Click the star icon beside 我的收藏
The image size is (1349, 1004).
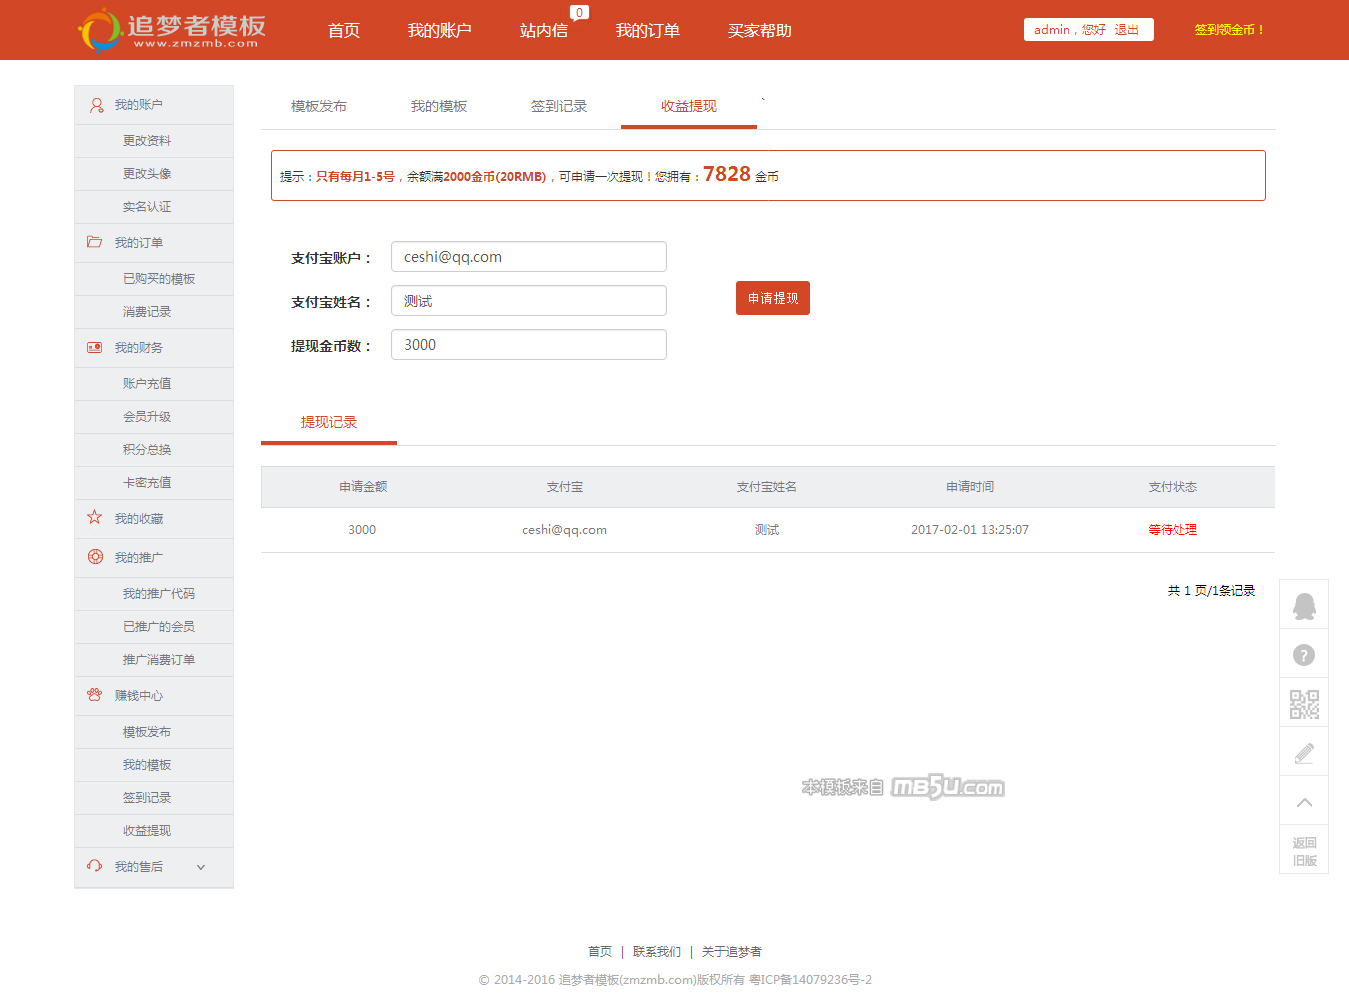point(94,517)
